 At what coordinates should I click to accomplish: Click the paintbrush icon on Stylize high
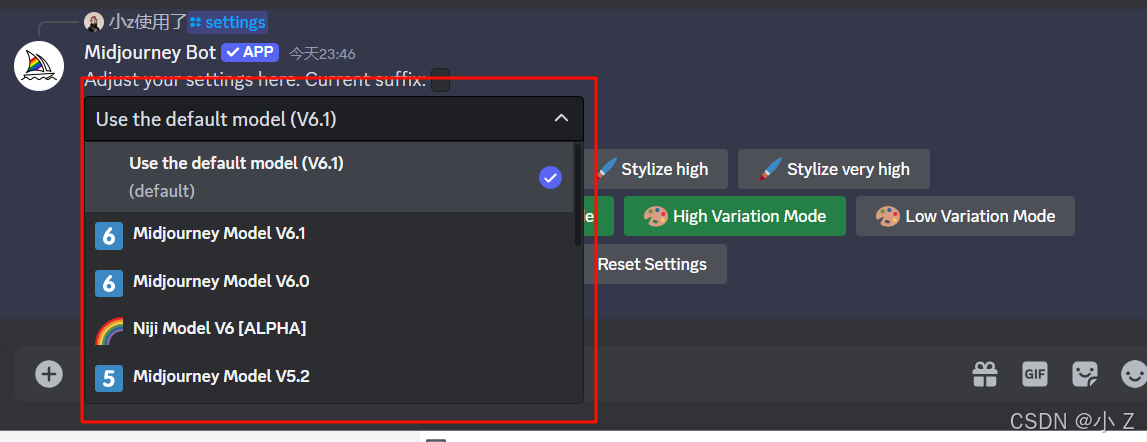(x=605, y=169)
